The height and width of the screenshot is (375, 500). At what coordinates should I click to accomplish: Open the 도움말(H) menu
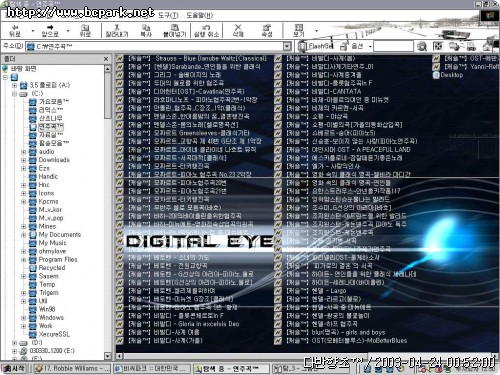[x=199, y=15]
